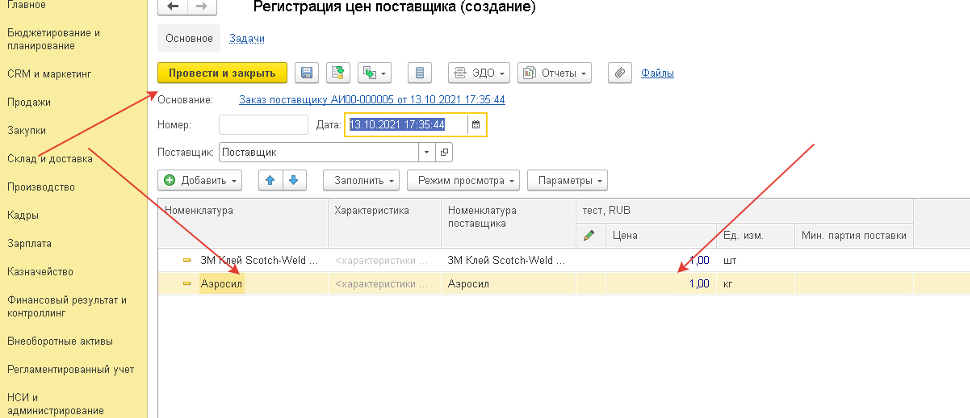970x418 pixels.
Task: Move row up with blue arrow
Action: [270, 181]
